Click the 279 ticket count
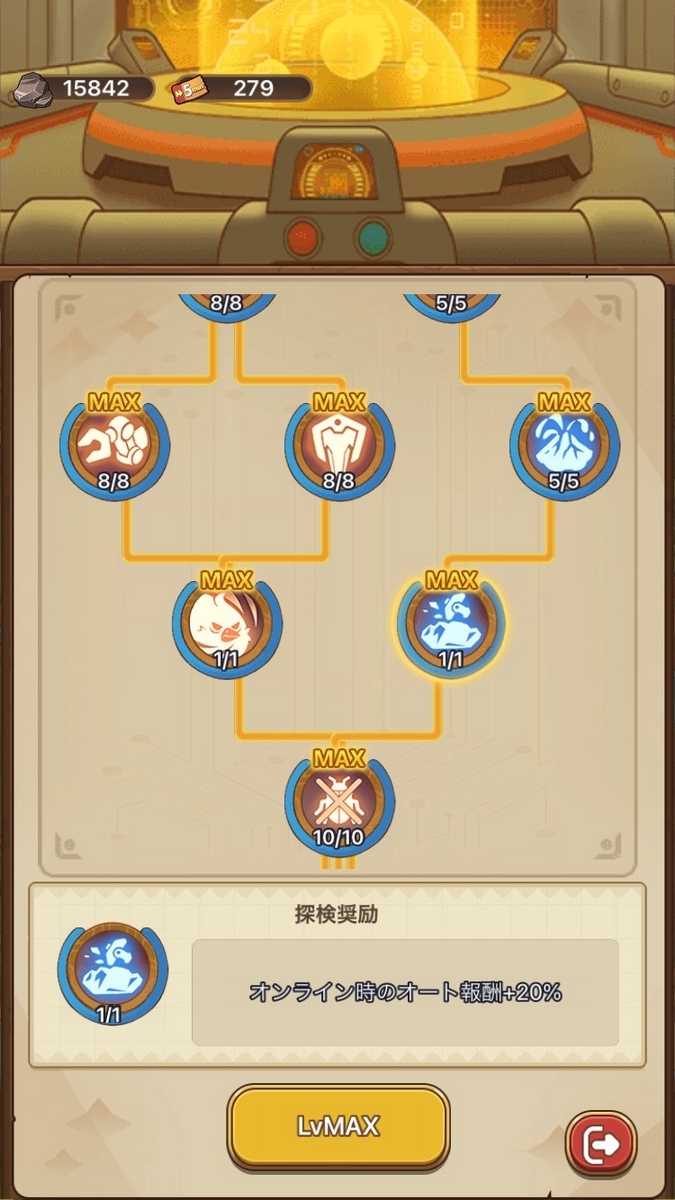The width and height of the screenshot is (675, 1200). pyautogui.click(x=254, y=88)
